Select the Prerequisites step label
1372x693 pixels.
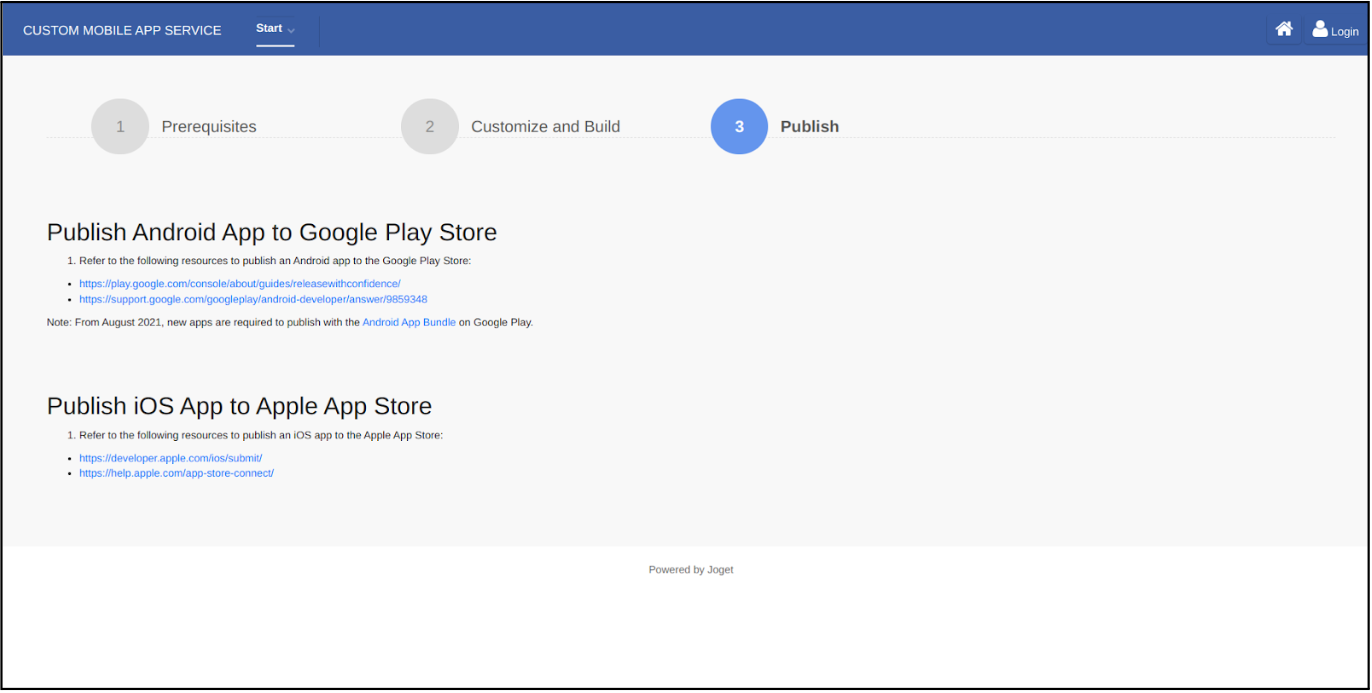point(209,127)
